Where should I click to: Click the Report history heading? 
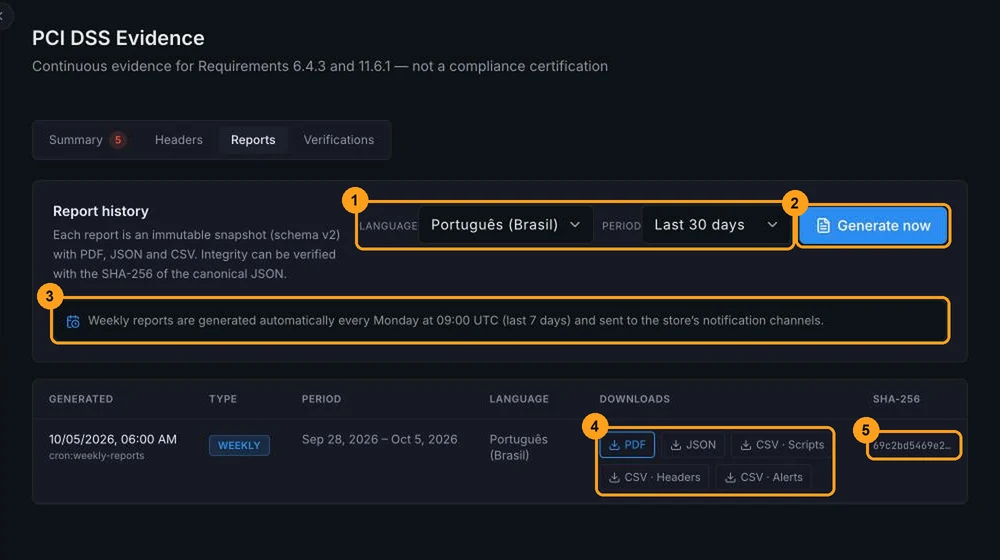pos(101,211)
